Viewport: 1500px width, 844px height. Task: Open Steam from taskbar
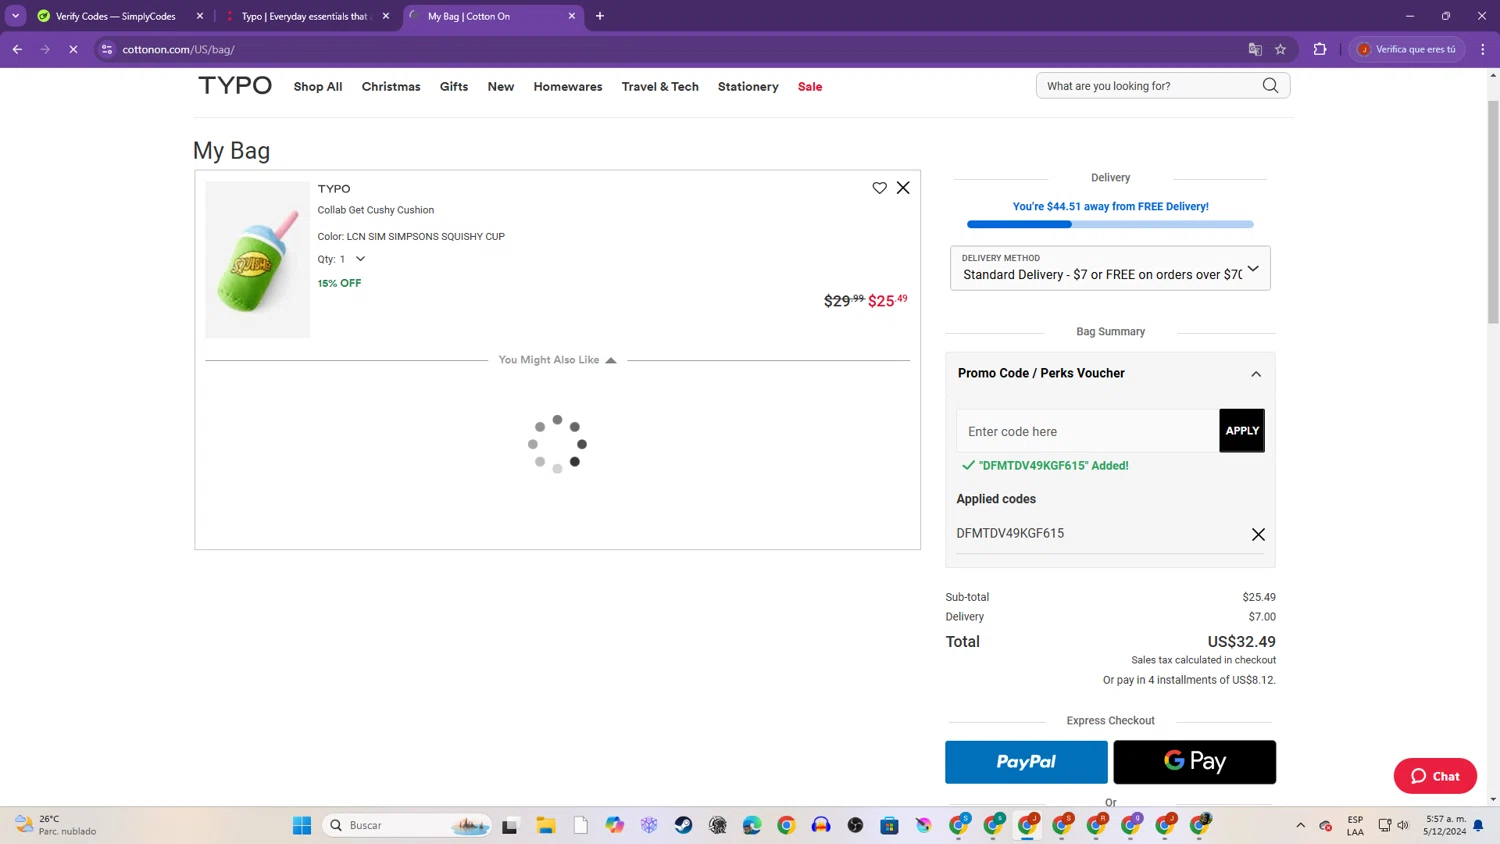coord(683,825)
